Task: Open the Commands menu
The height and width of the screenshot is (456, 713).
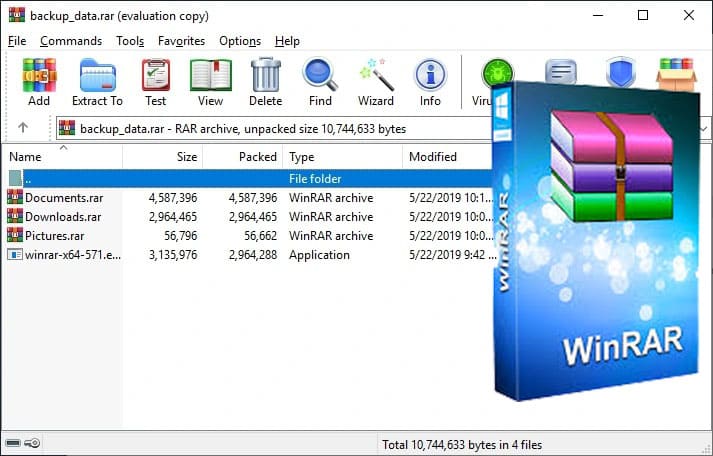Action: coord(71,41)
